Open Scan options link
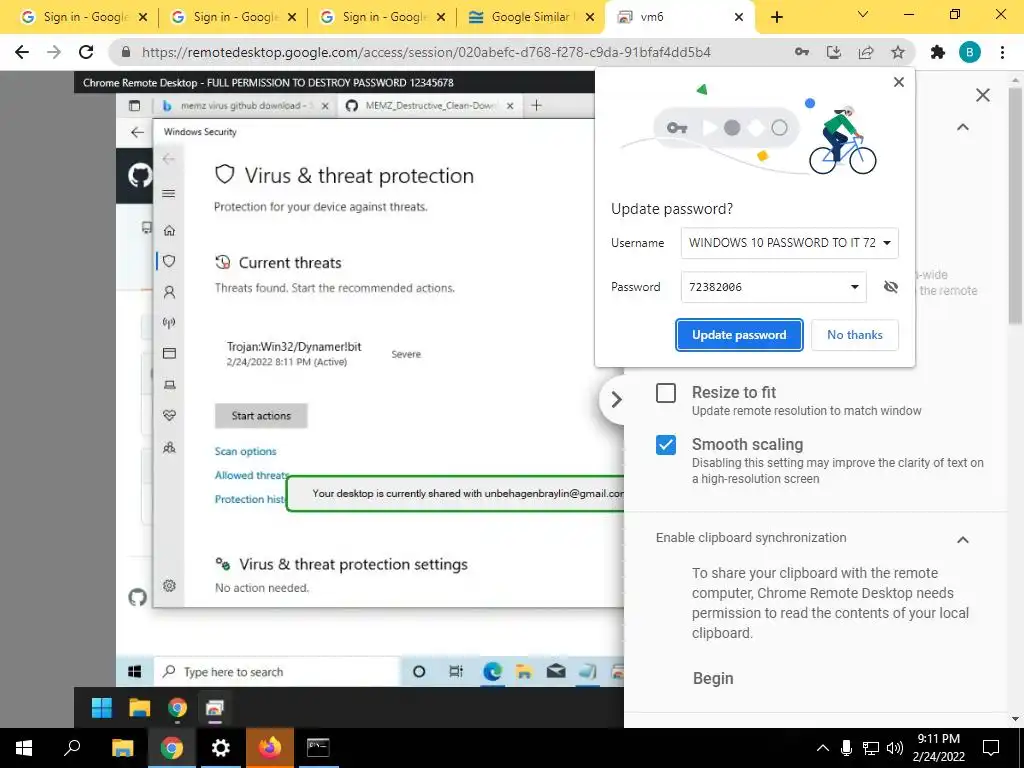Viewport: 1024px width, 768px height. pos(246,451)
